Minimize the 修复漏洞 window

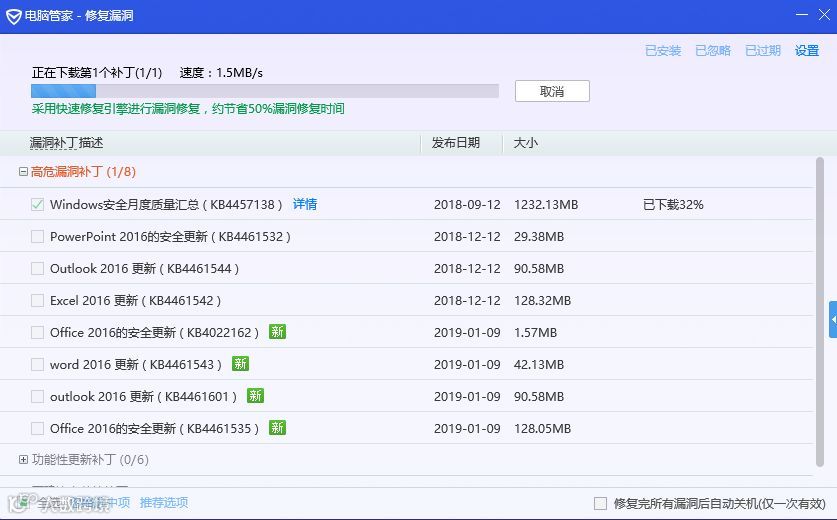point(802,14)
